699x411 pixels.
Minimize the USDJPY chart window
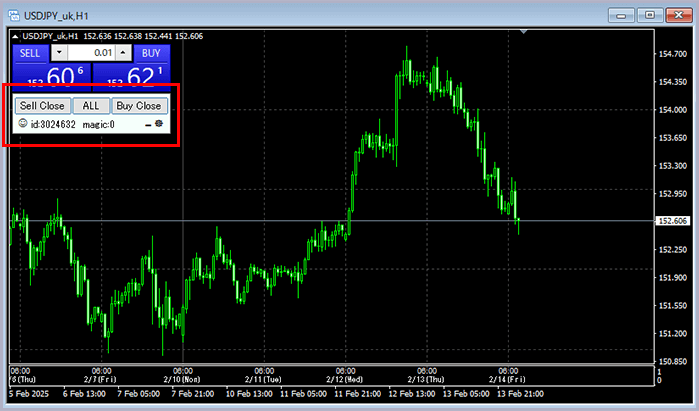tap(623, 14)
